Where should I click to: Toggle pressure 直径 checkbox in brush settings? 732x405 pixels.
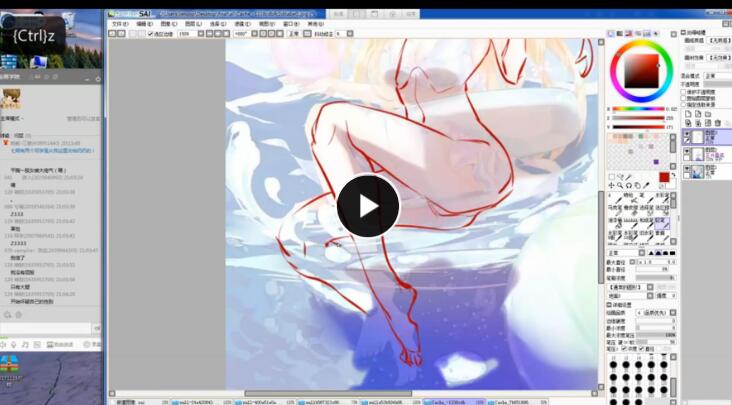click(x=642, y=349)
